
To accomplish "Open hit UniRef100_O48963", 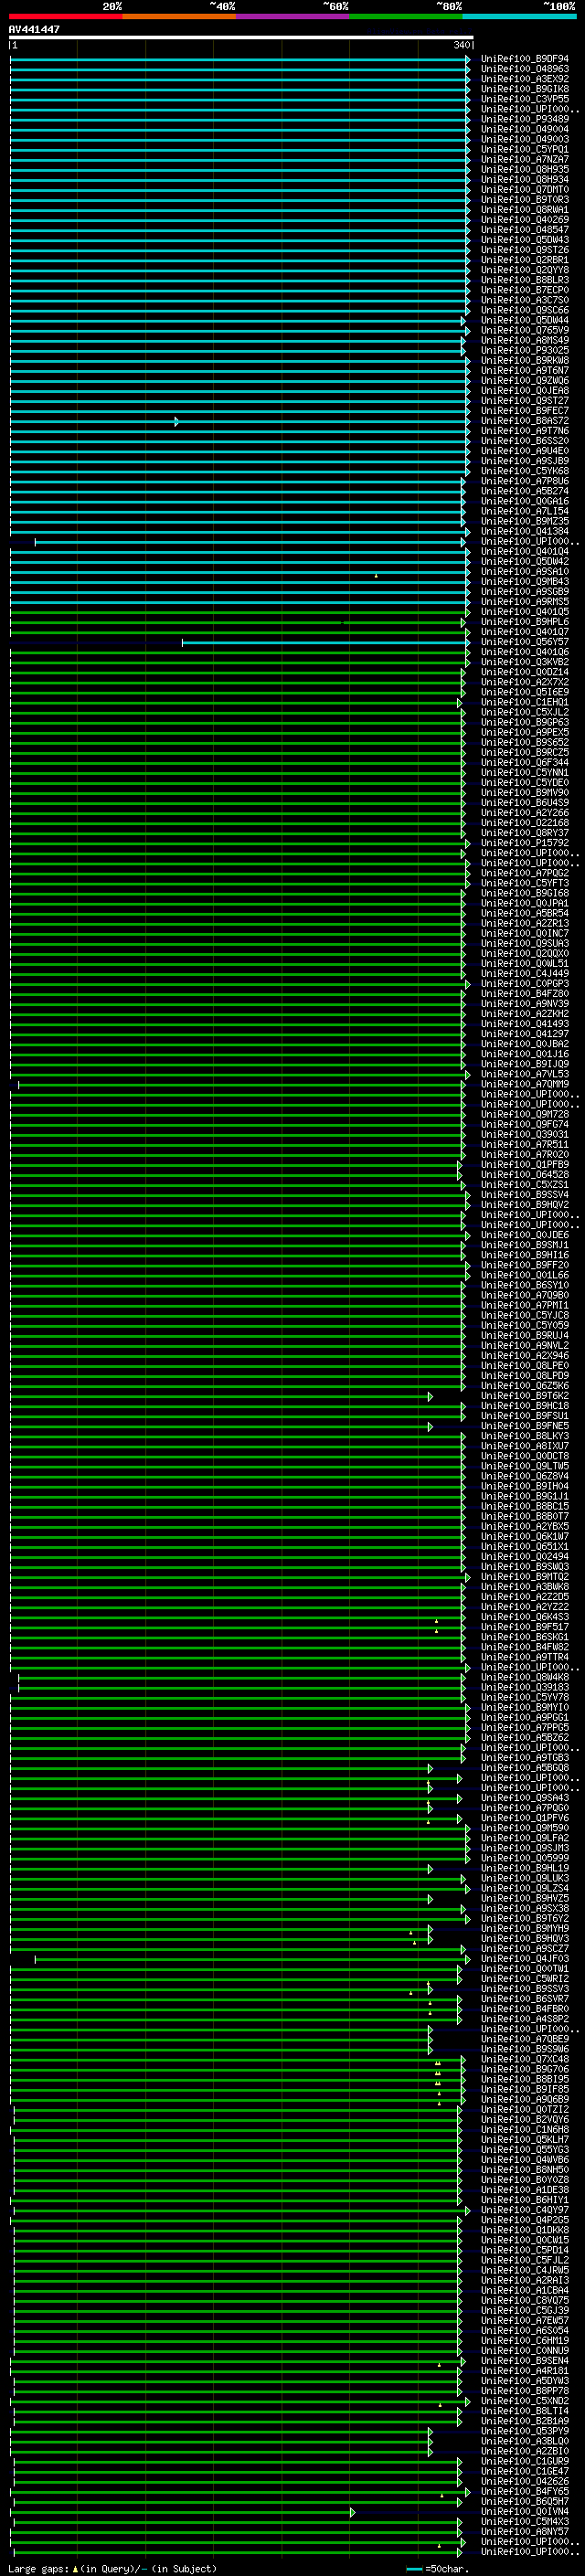I will (525, 69).
